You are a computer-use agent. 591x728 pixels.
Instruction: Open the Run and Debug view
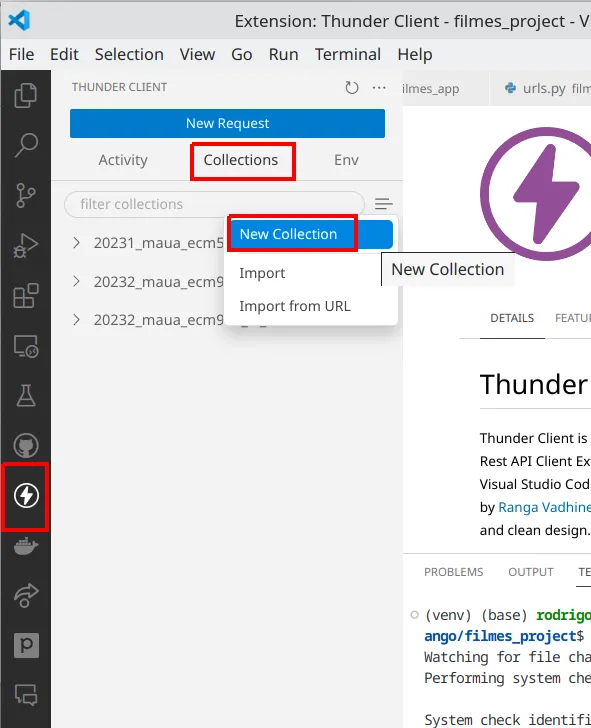click(26, 246)
